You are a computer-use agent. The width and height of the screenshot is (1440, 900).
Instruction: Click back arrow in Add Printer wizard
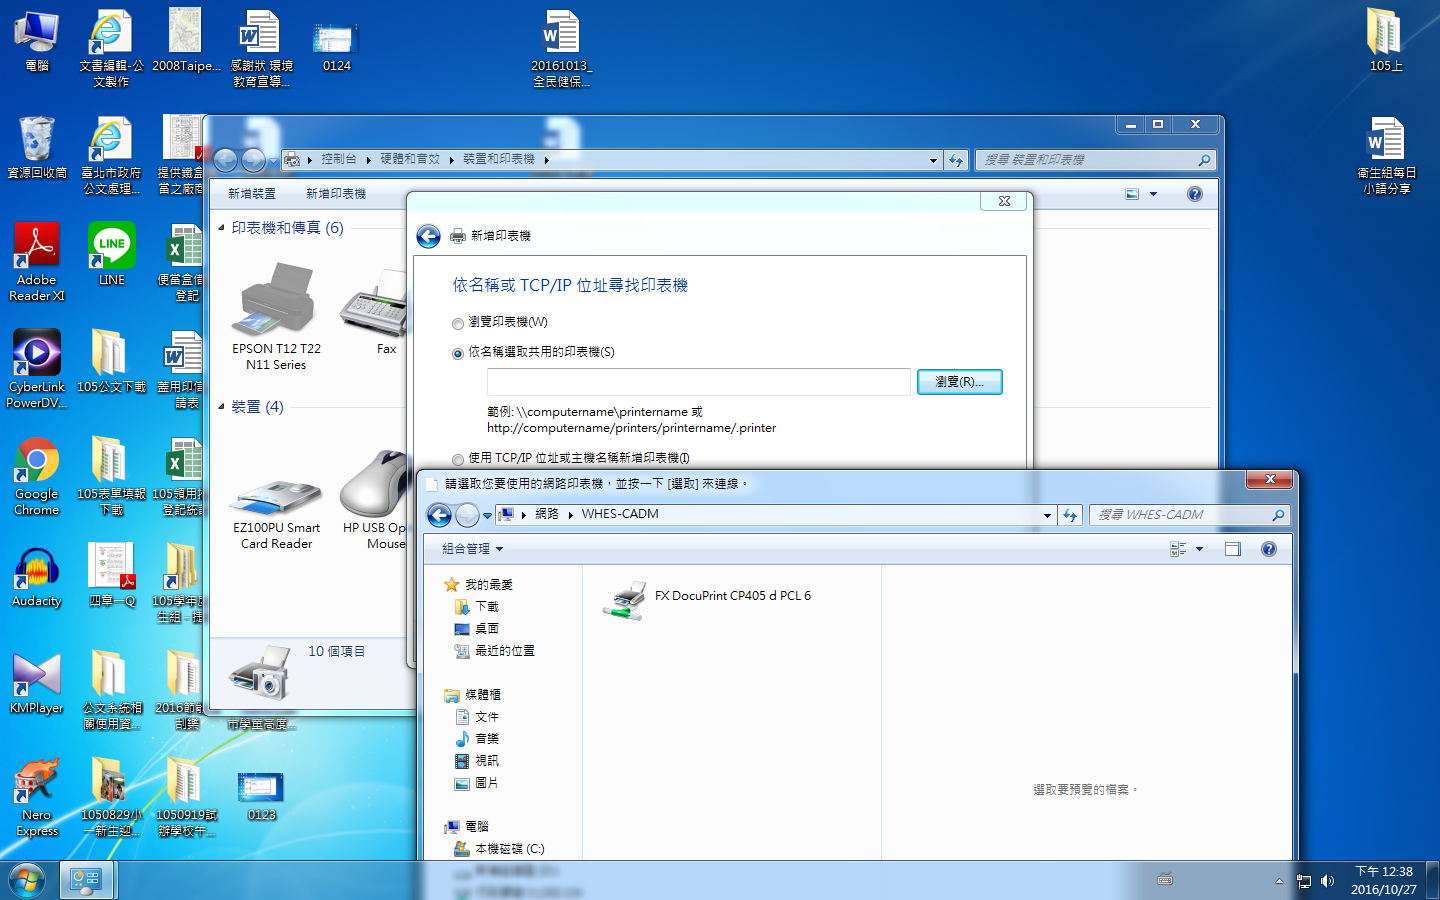click(x=428, y=236)
